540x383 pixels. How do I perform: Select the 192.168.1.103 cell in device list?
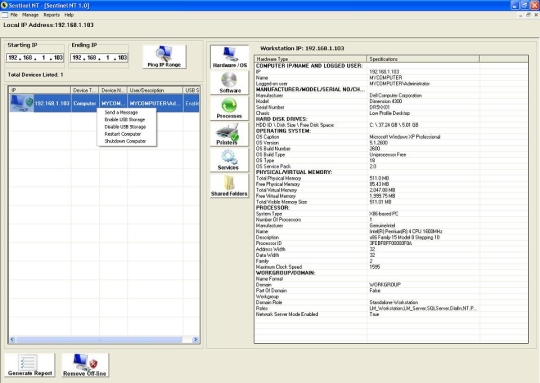pyautogui.click(x=52, y=103)
